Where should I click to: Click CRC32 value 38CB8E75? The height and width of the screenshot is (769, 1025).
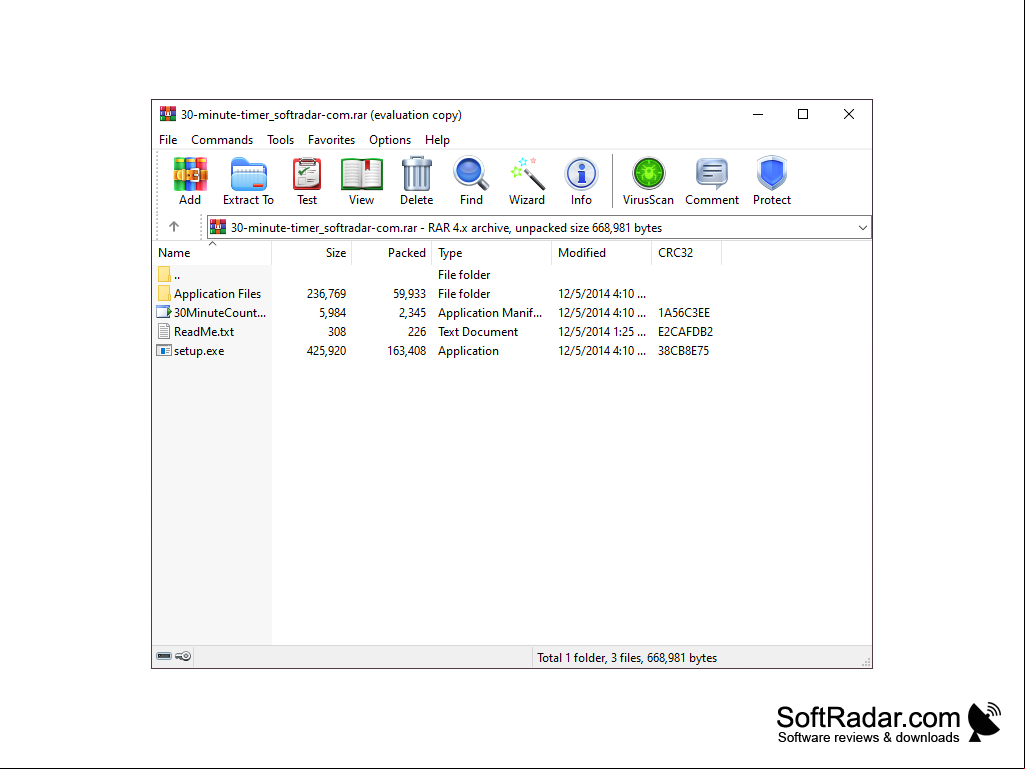(x=683, y=350)
